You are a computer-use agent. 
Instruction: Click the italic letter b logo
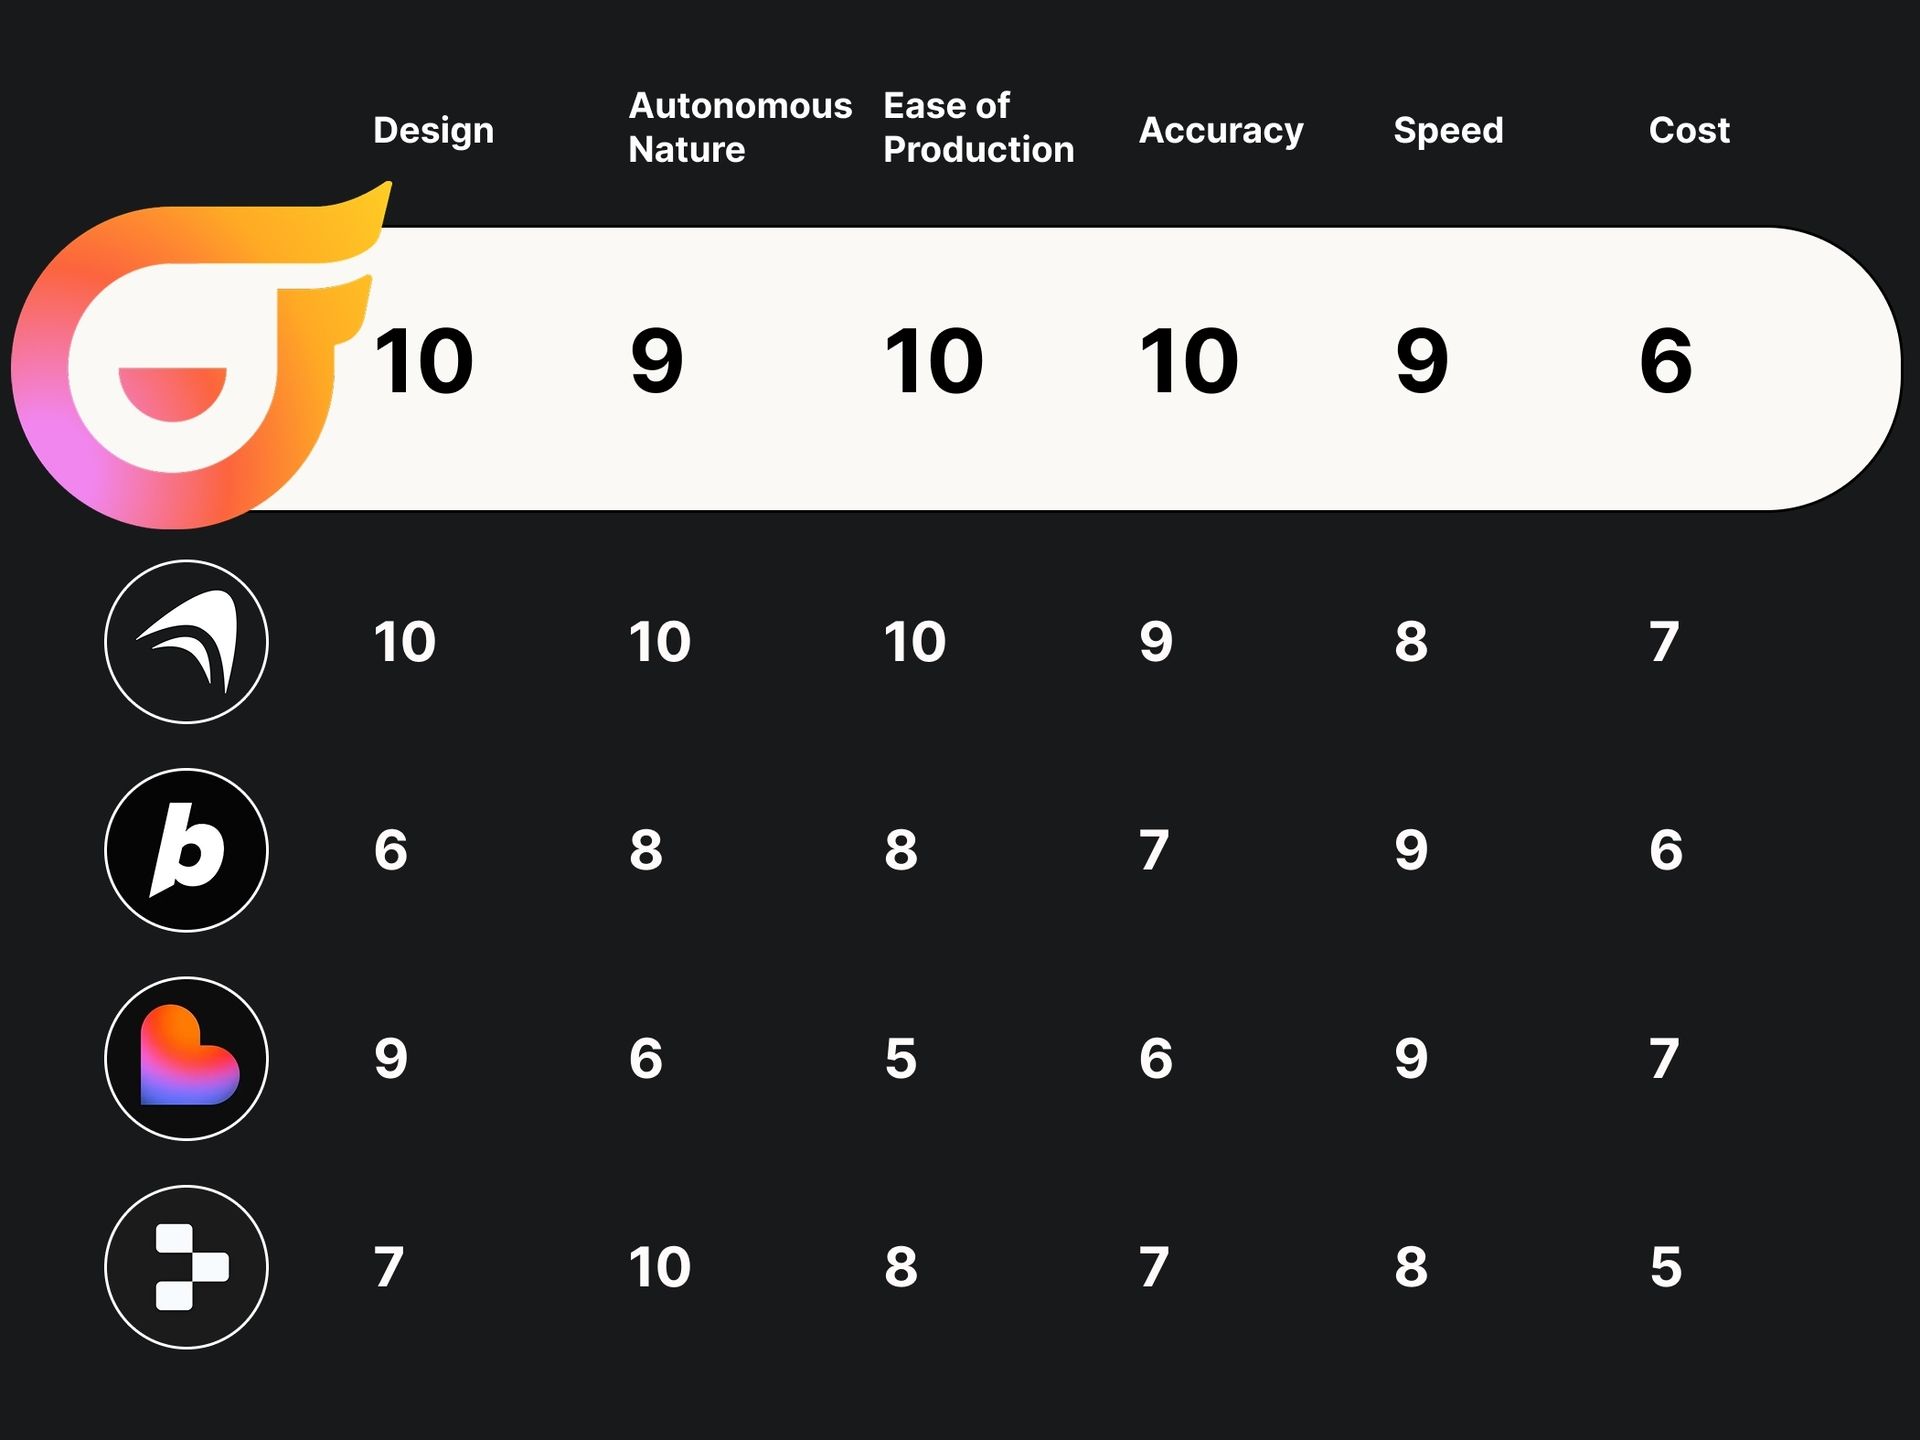(186, 850)
